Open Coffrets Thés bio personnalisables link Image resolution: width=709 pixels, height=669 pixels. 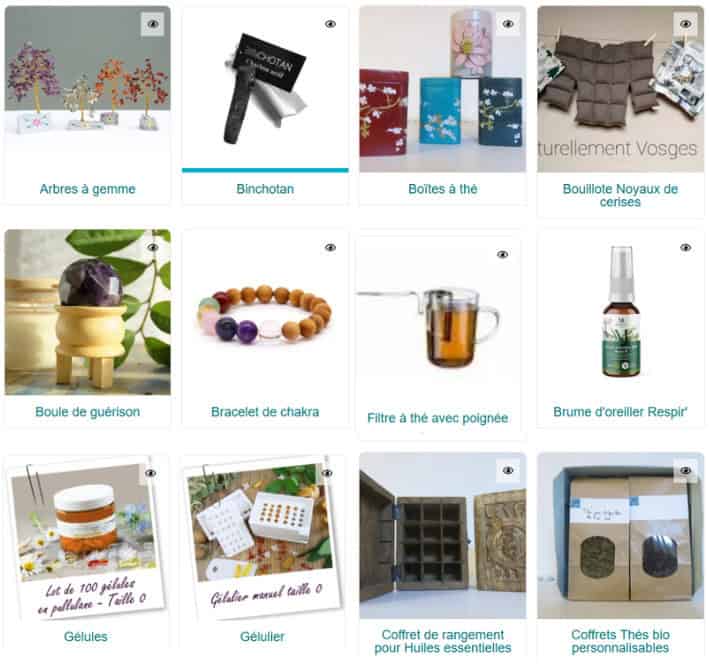(620, 641)
